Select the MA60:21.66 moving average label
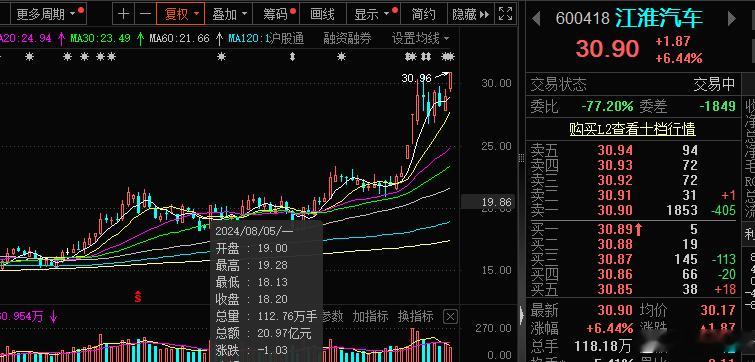 coord(179,39)
